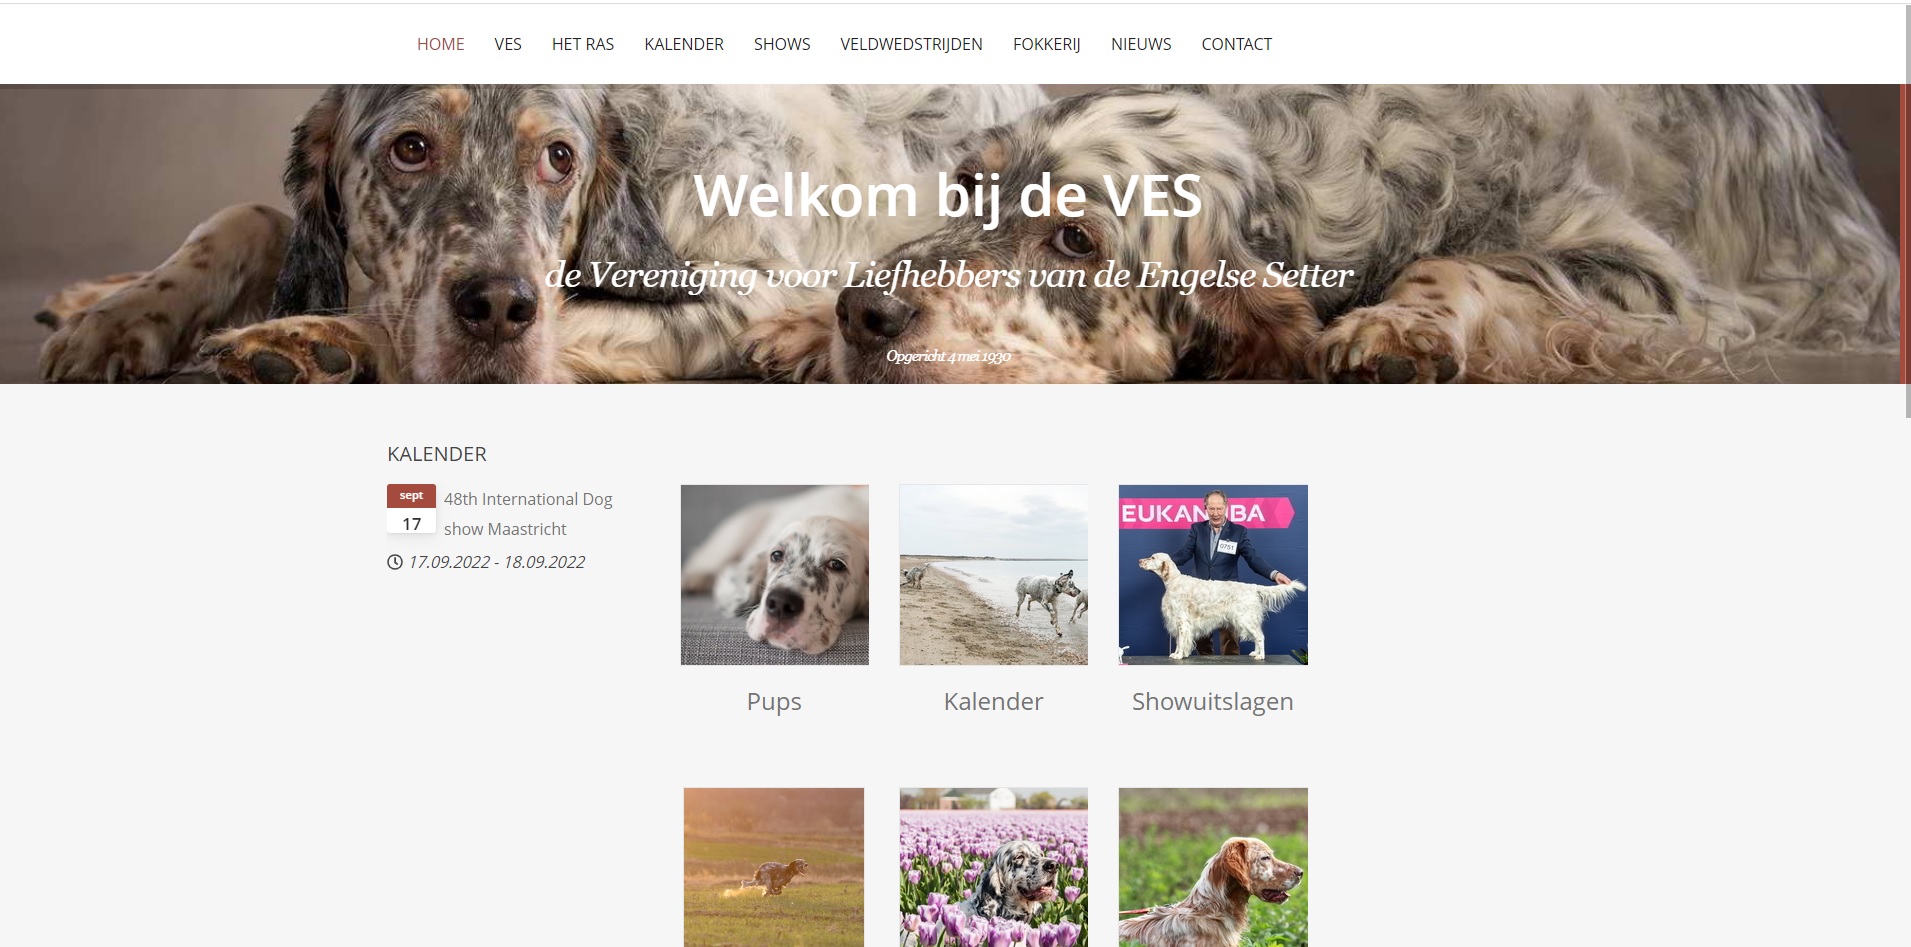Go to NIEUWS page
This screenshot has height=947, width=1911.
1141,44
